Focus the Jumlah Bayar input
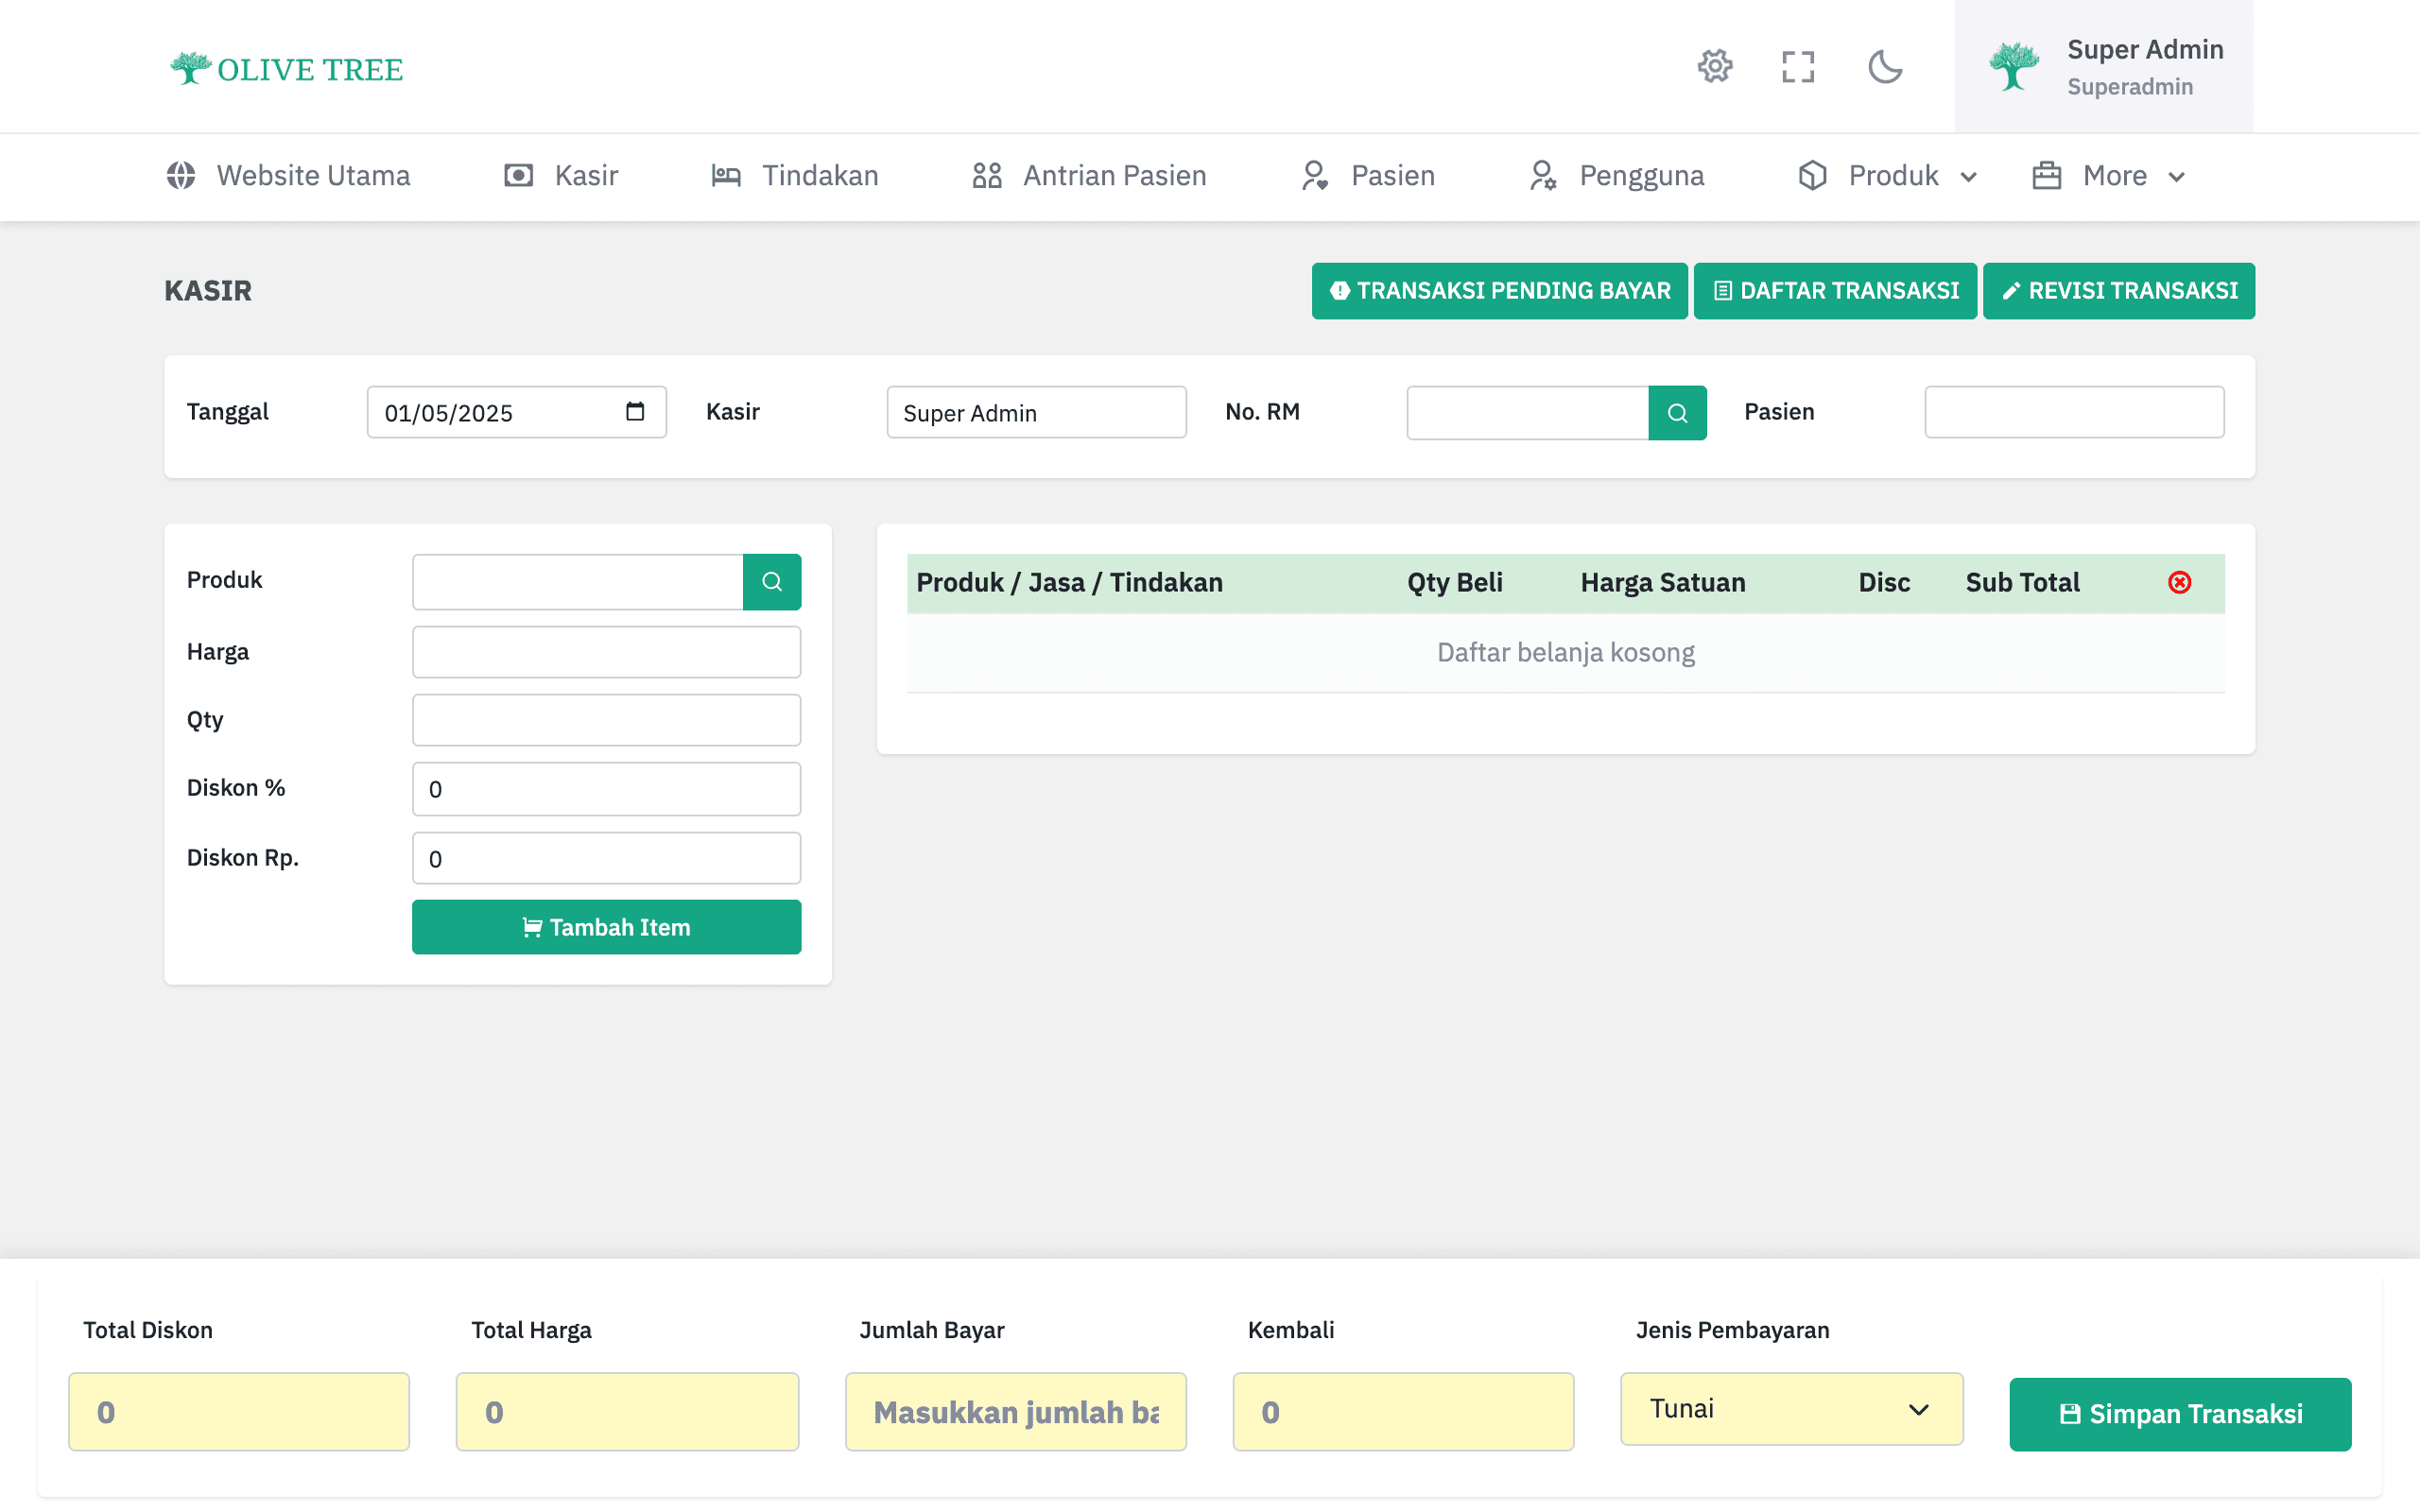This screenshot has height=1512, width=2420. click(1015, 1412)
